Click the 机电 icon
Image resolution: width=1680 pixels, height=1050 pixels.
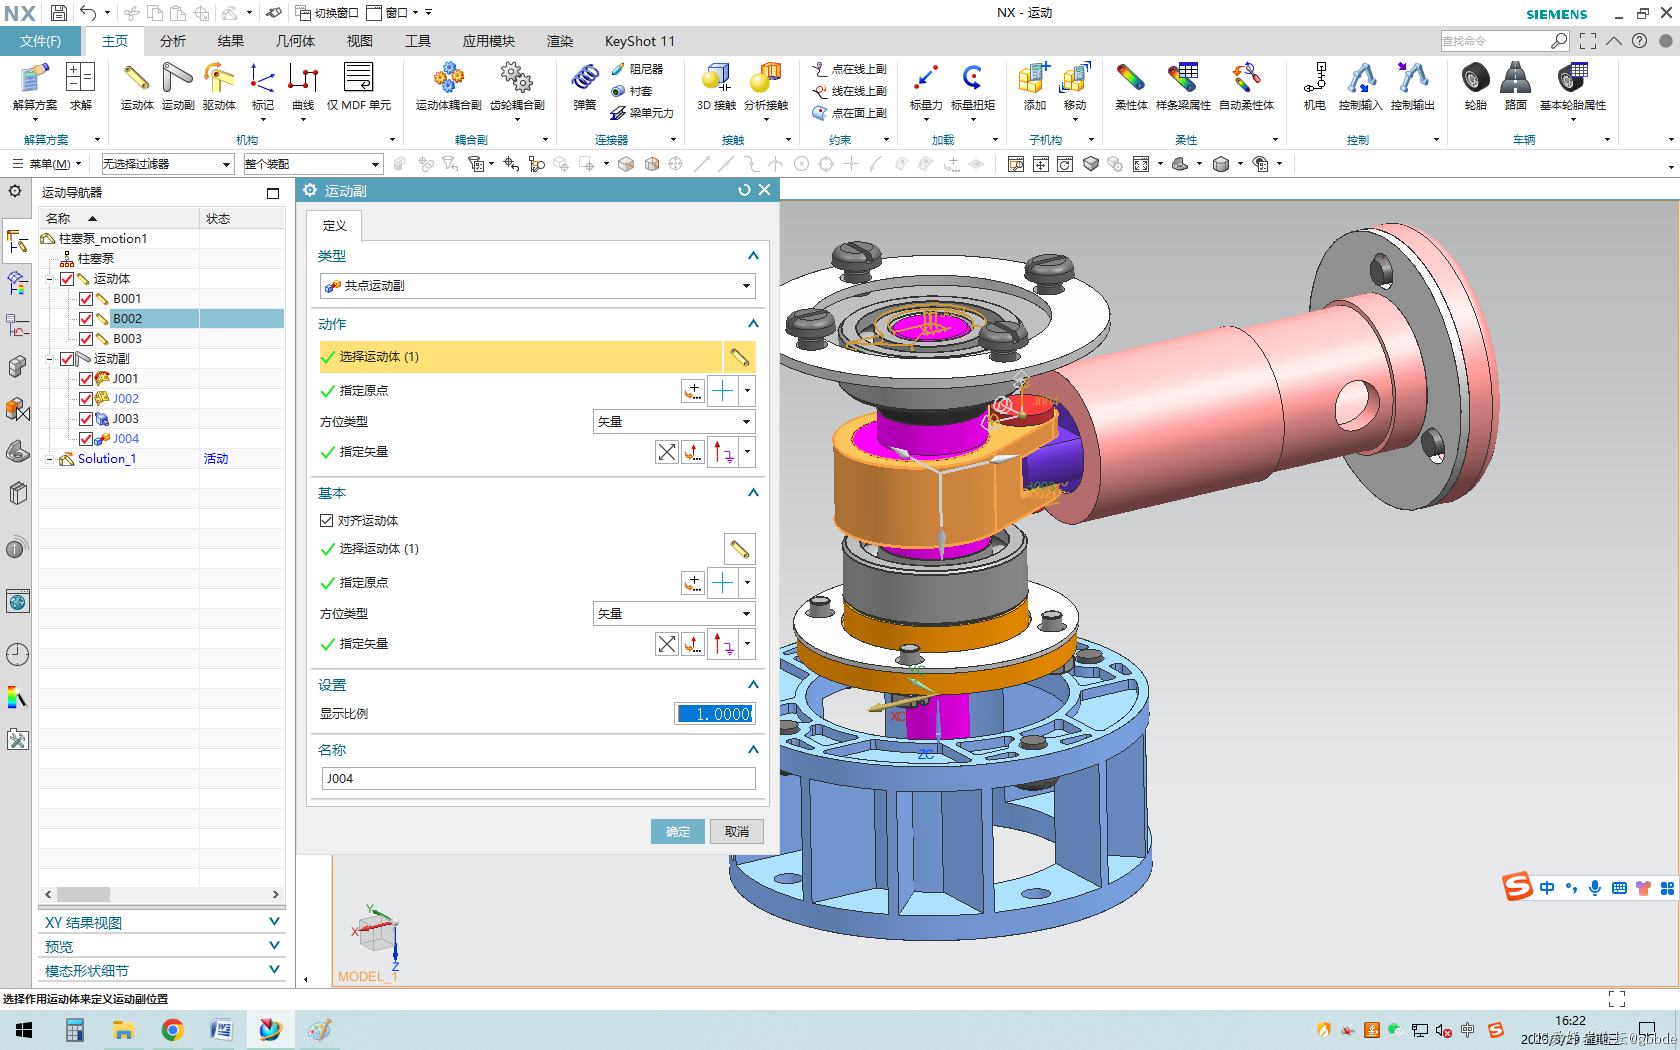coord(1314,86)
